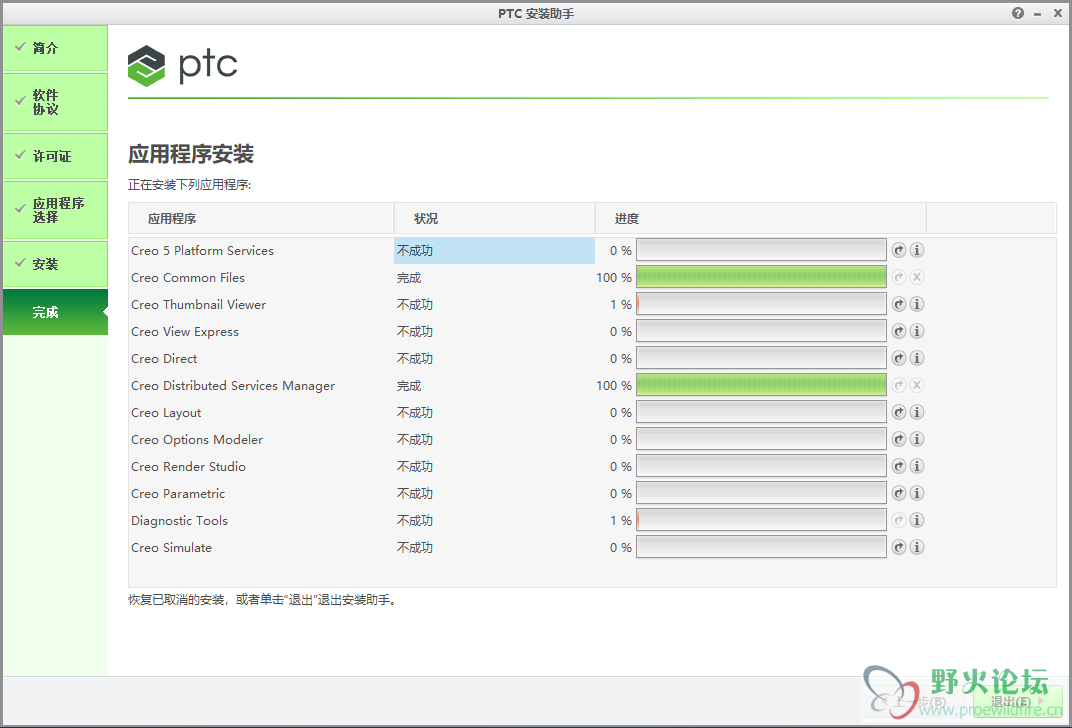
Task: Retry the Creo Thumbnail Viewer installation
Action: tap(899, 304)
